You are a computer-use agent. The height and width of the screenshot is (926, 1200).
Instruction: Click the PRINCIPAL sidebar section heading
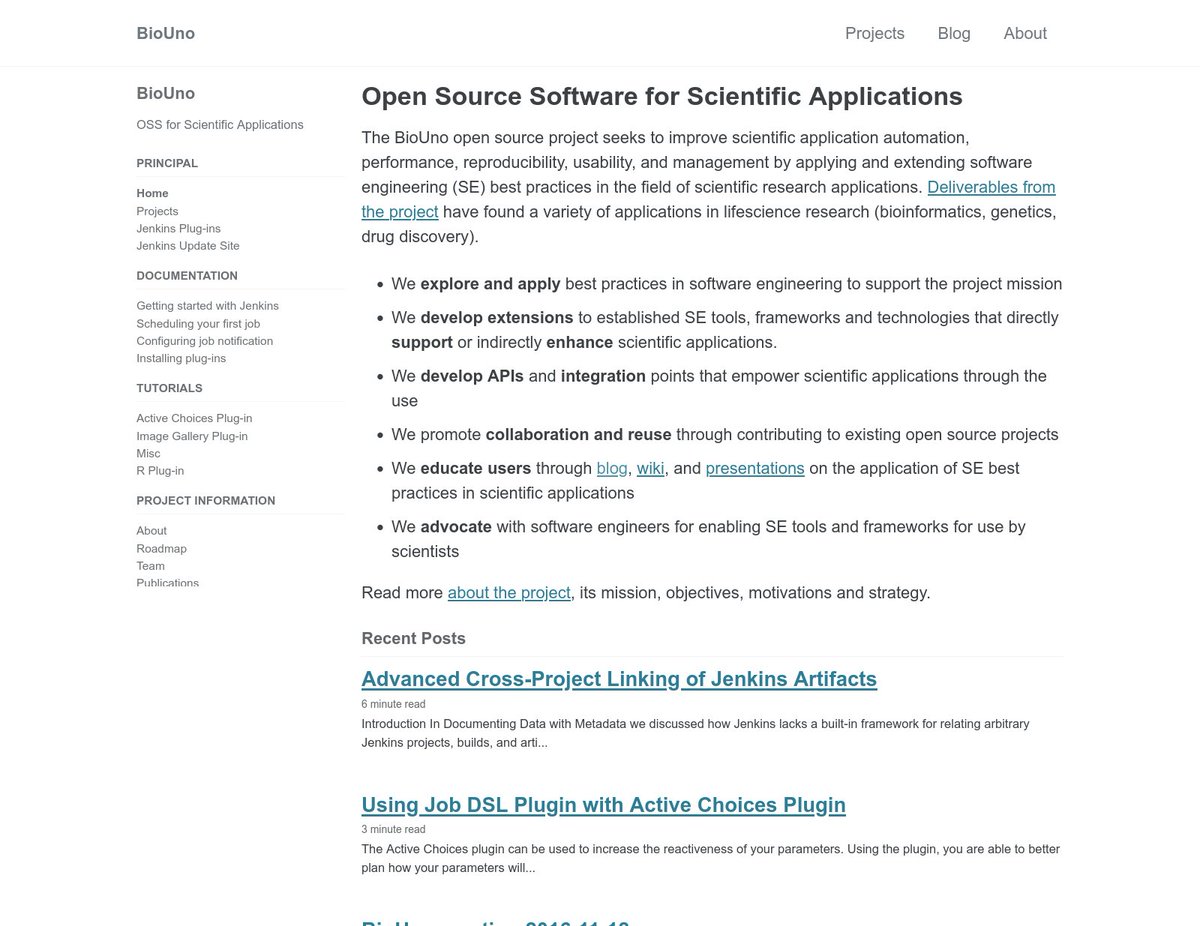(167, 163)
